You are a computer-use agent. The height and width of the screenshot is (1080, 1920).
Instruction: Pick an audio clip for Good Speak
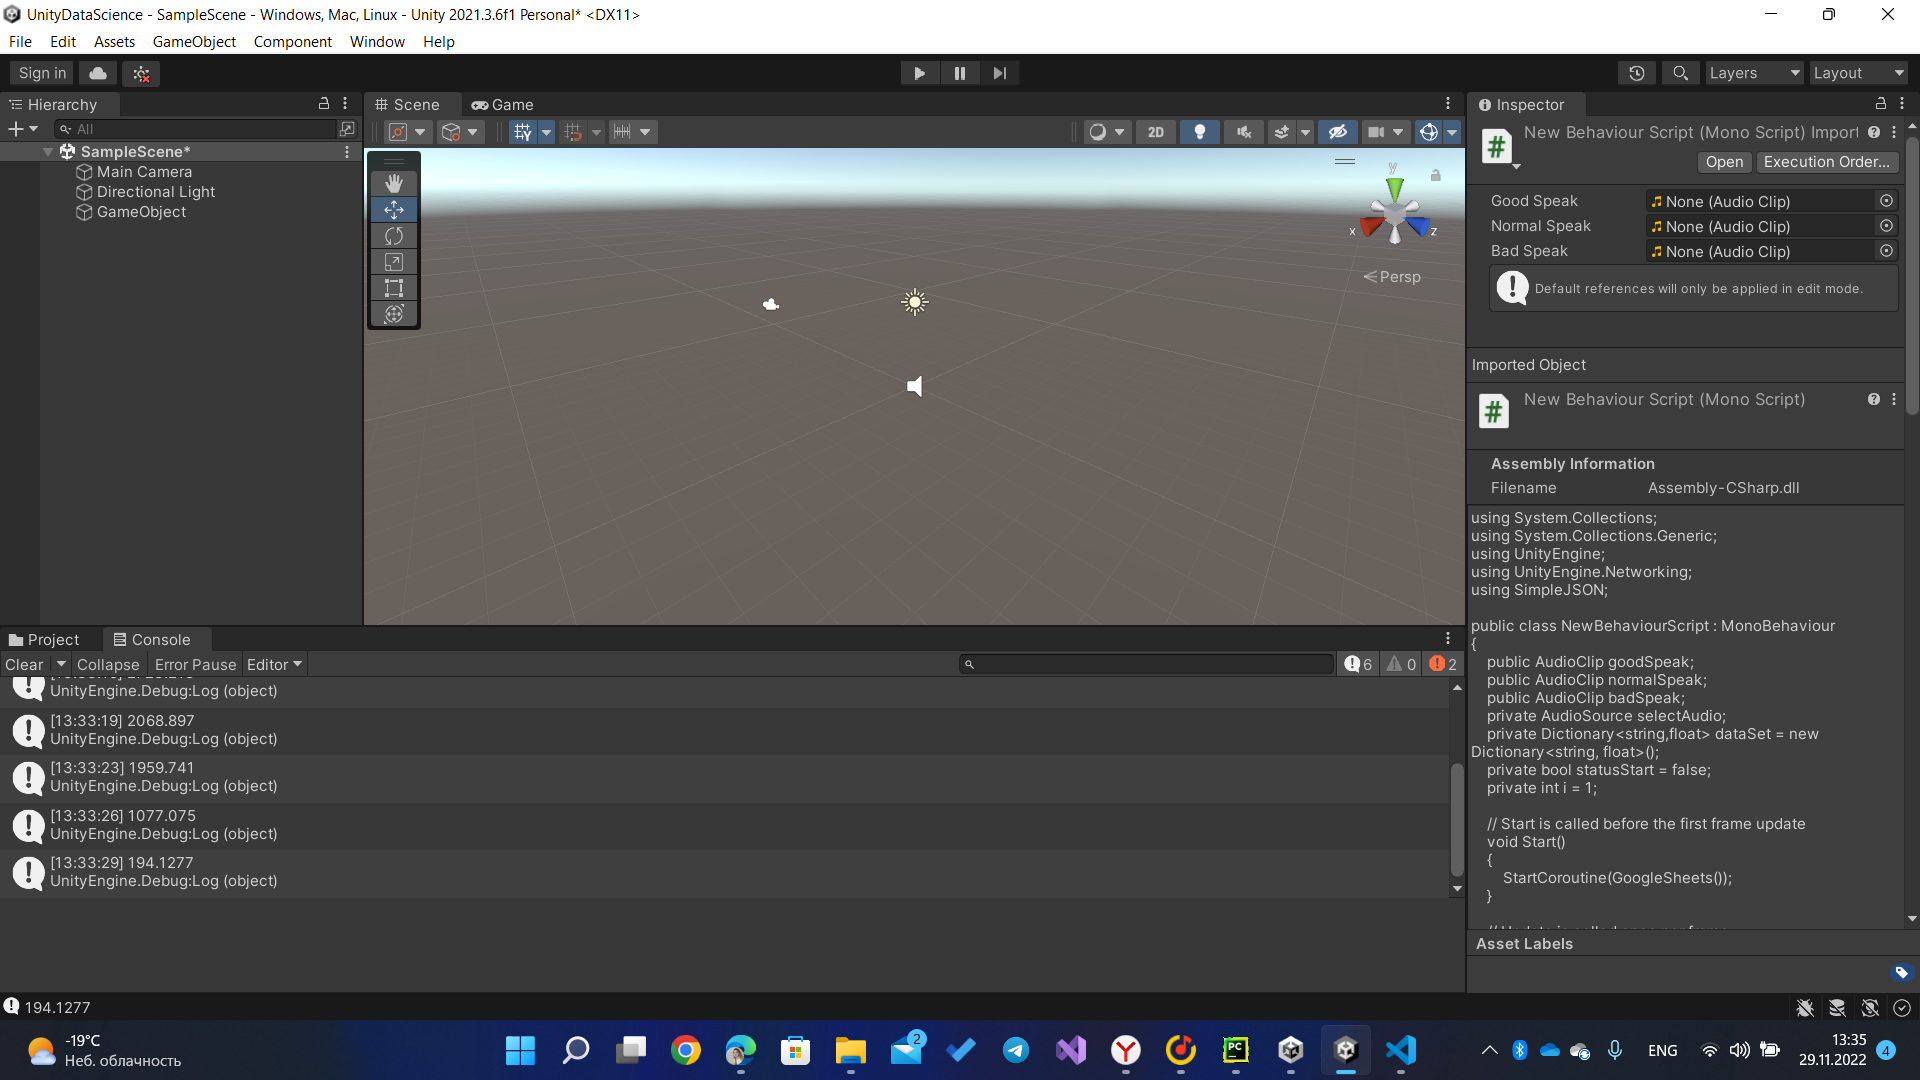[1886, 201]
